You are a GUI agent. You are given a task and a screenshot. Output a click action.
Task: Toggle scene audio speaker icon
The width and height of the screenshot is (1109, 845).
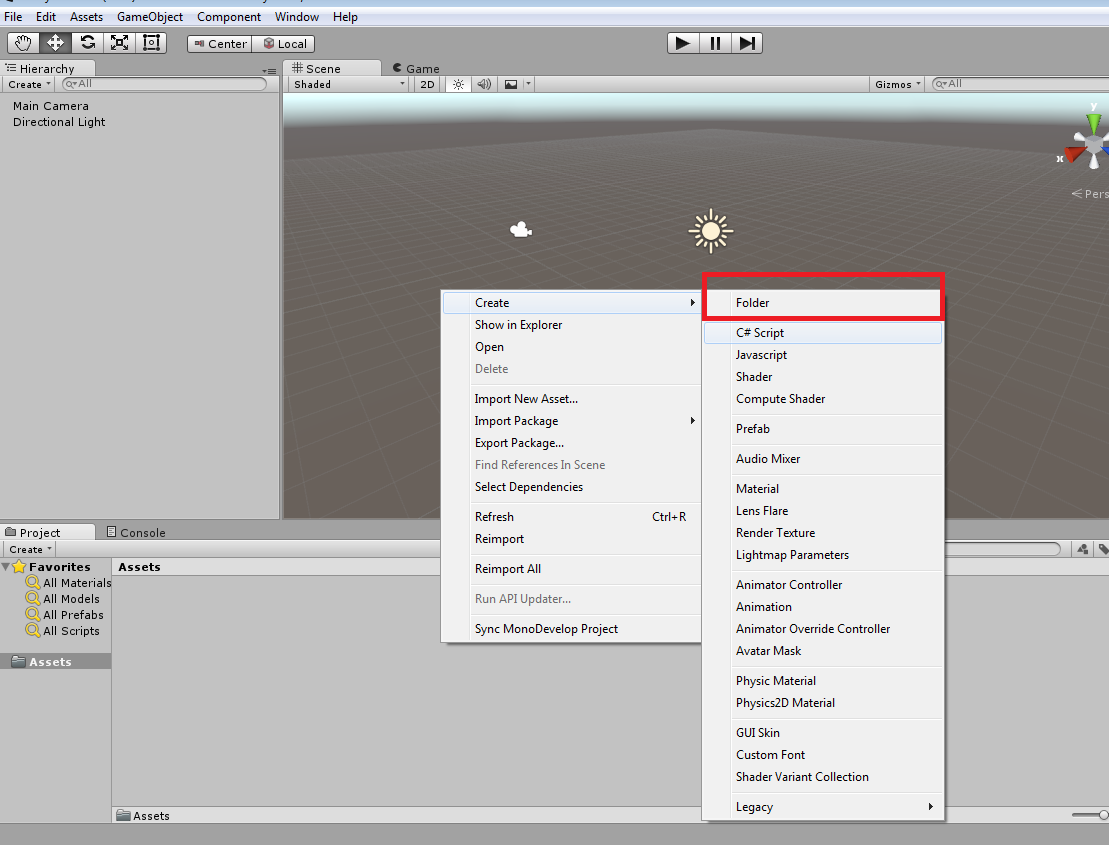coord(484,84)
